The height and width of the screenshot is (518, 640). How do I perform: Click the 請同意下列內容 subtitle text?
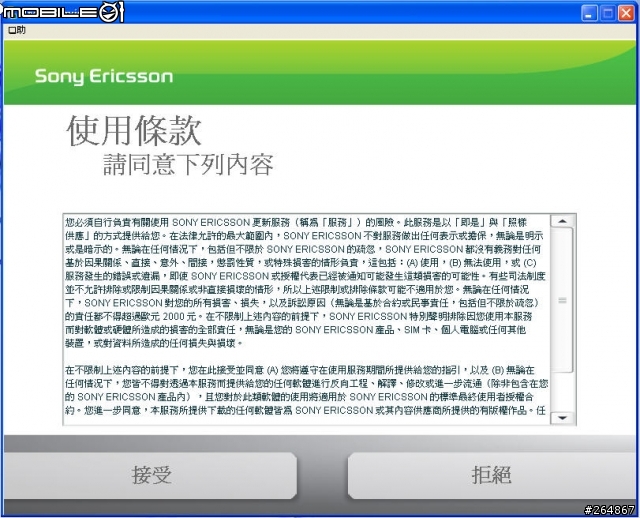click(188, 165)
